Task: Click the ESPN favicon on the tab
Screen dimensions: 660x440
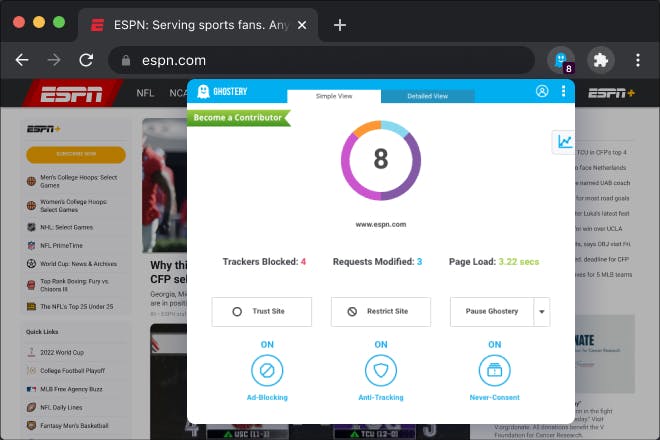Action: [x=98, y=25]
